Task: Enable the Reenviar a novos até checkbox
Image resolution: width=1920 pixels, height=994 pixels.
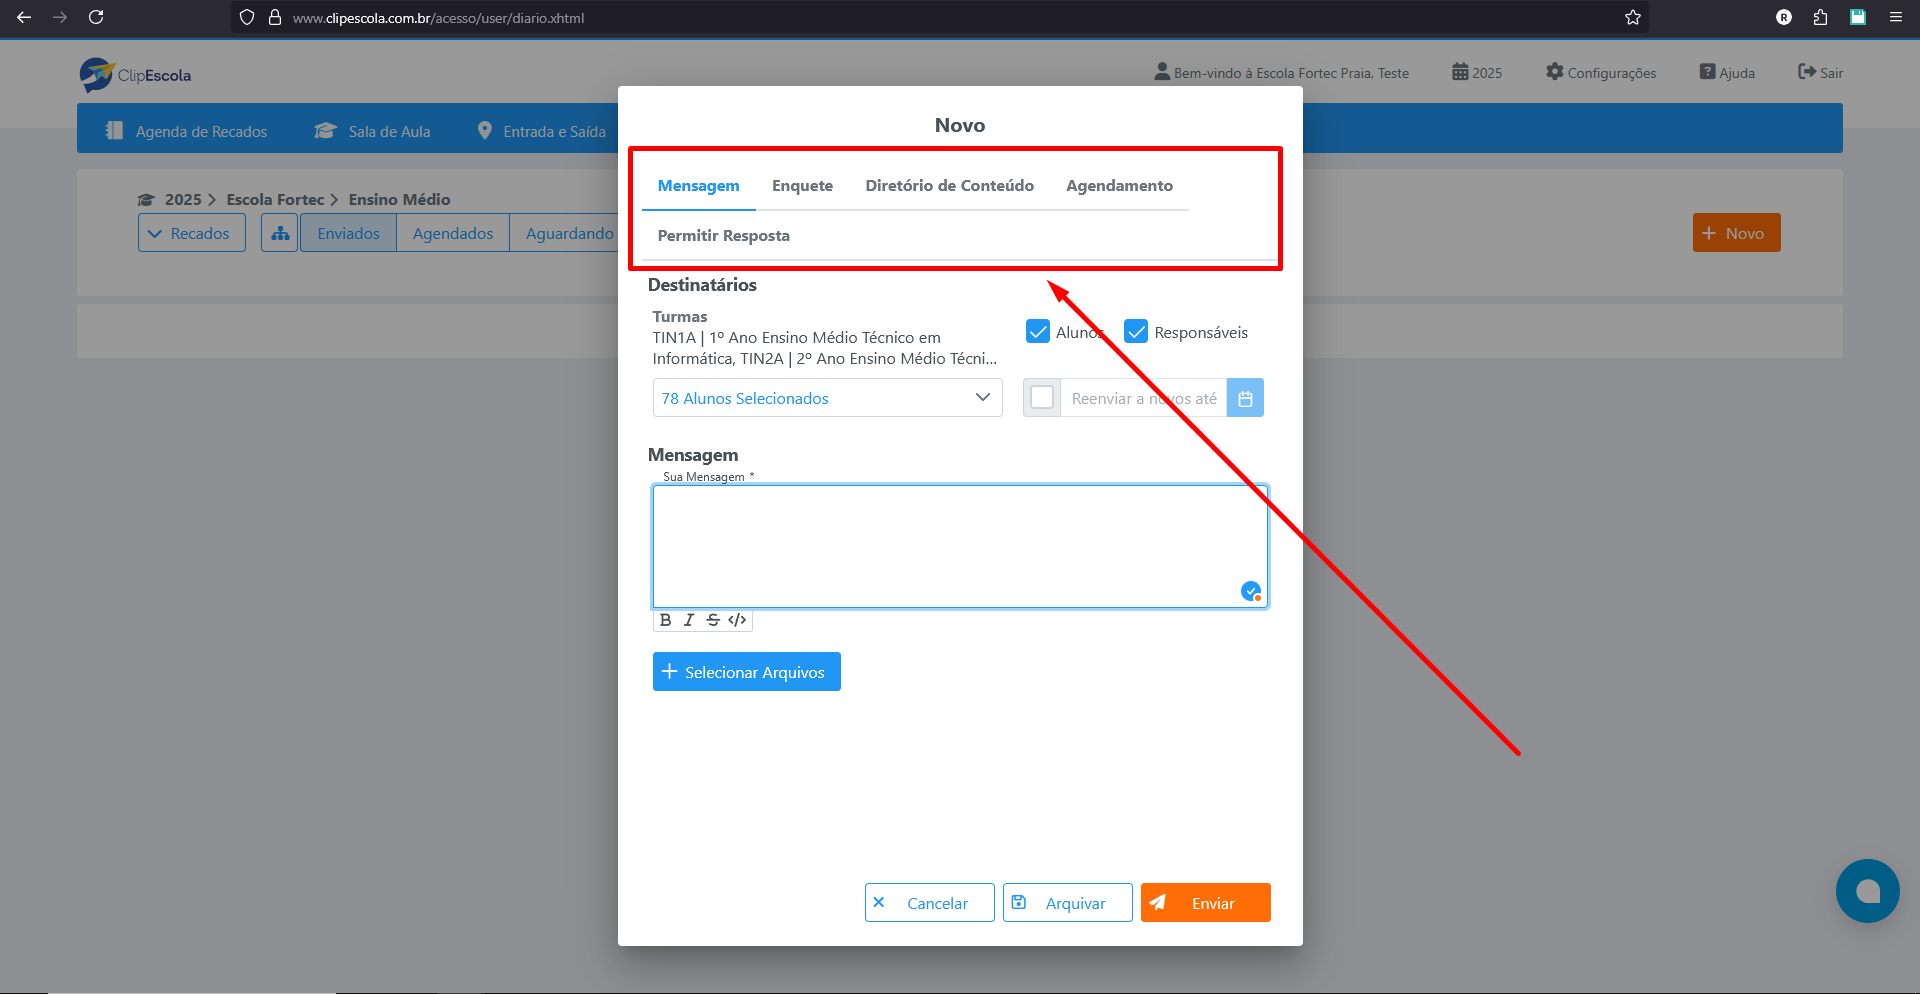Action: coord(1041,397)
